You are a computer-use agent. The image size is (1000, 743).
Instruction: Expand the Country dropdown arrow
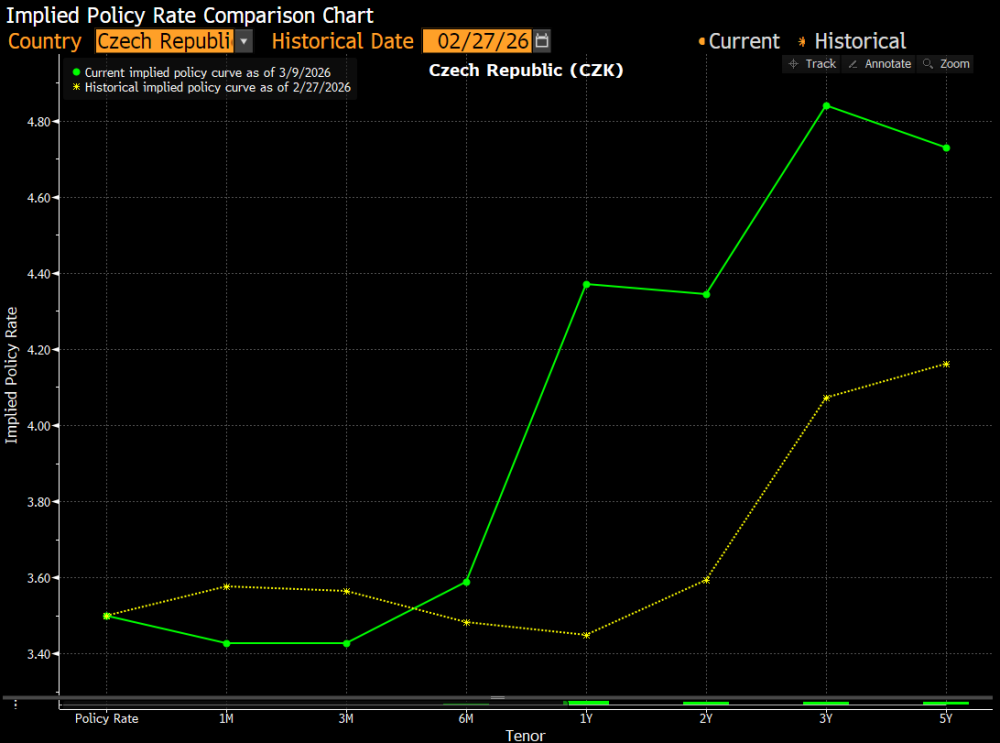click(245, 41)
